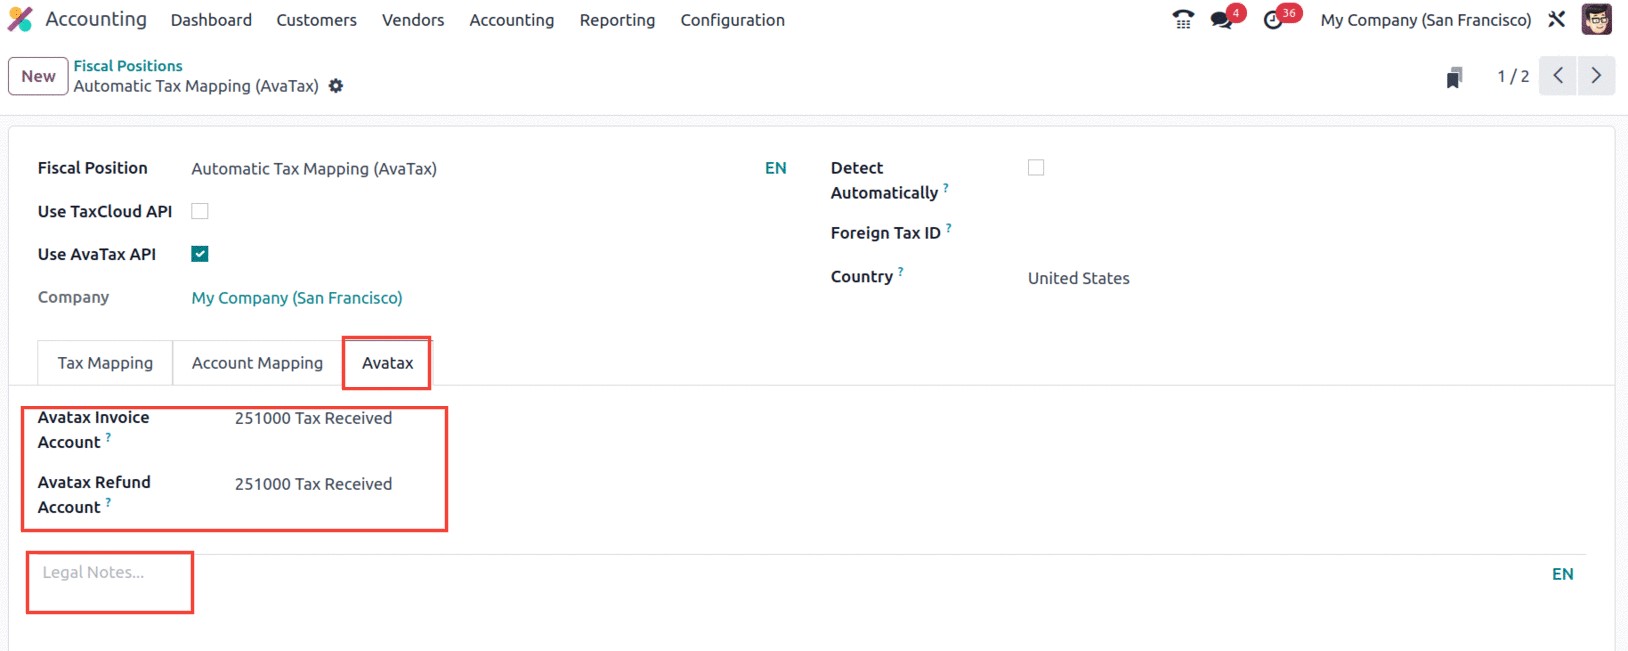The image size is (1628, 651).
Task: Click the gear actions icon beside record title
Action: pos(336,86)
